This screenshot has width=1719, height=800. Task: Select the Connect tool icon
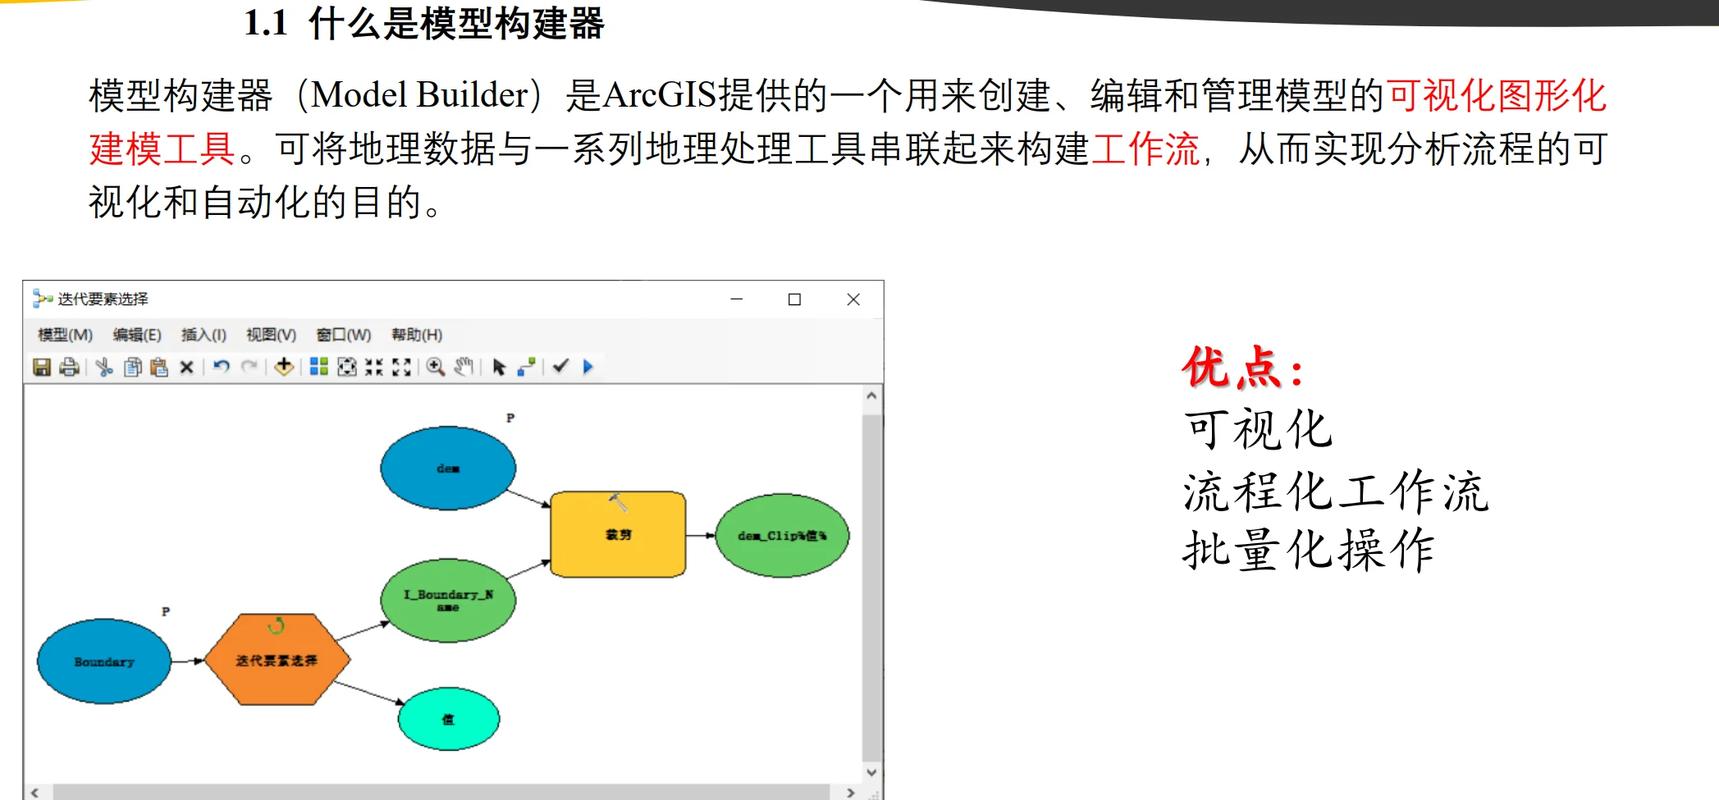(526, 367)
